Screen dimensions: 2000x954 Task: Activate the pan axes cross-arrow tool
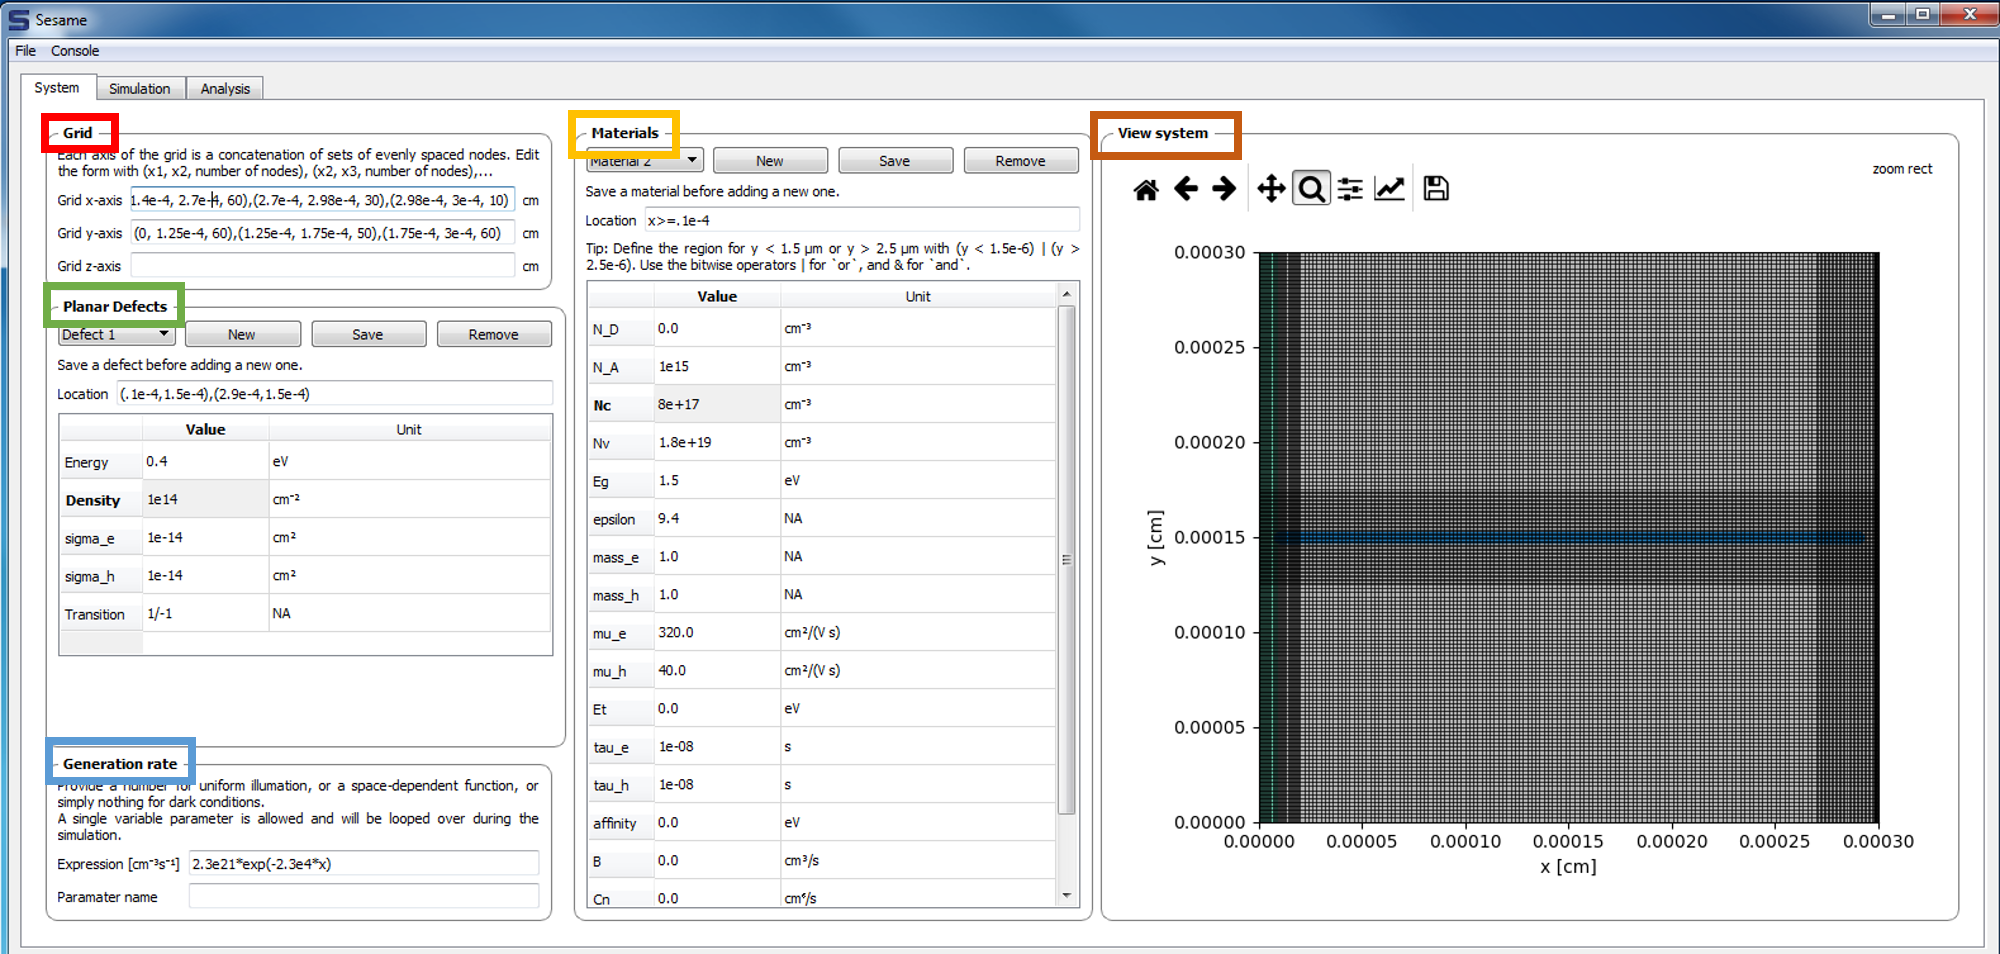pyautogui.click(x=1271, y=189)
